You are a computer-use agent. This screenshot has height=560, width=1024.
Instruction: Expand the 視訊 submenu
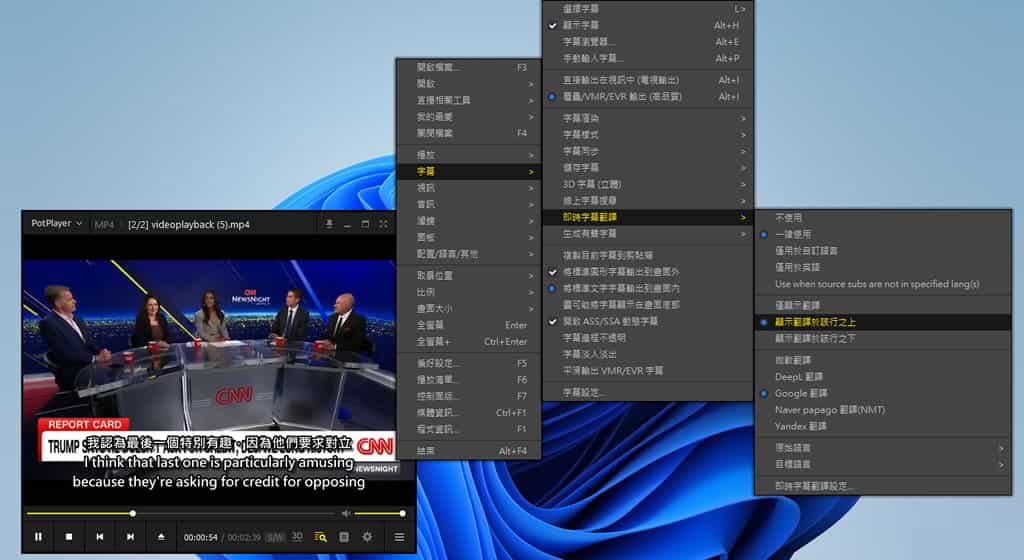tap(468, 187)
